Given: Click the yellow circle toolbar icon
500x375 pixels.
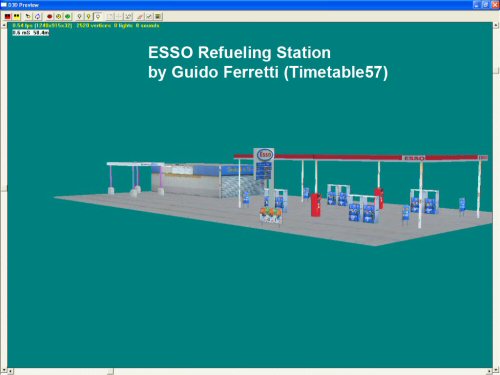Looking at the screenshot, I should click(x=59, y=16).
